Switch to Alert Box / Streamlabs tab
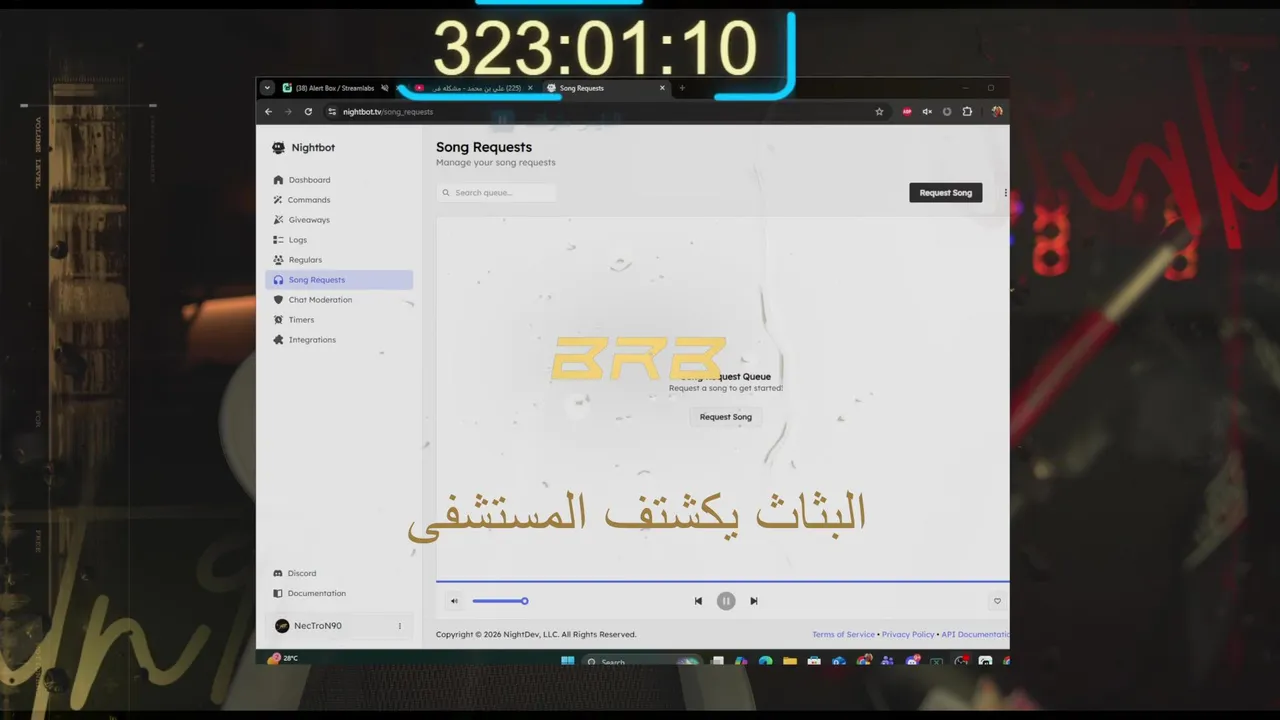1280x720 pixels. 333,88
